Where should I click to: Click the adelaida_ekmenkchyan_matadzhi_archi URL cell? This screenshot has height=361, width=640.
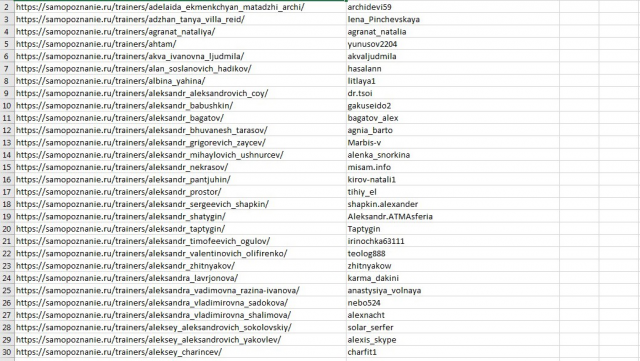(x=180, y=7)
